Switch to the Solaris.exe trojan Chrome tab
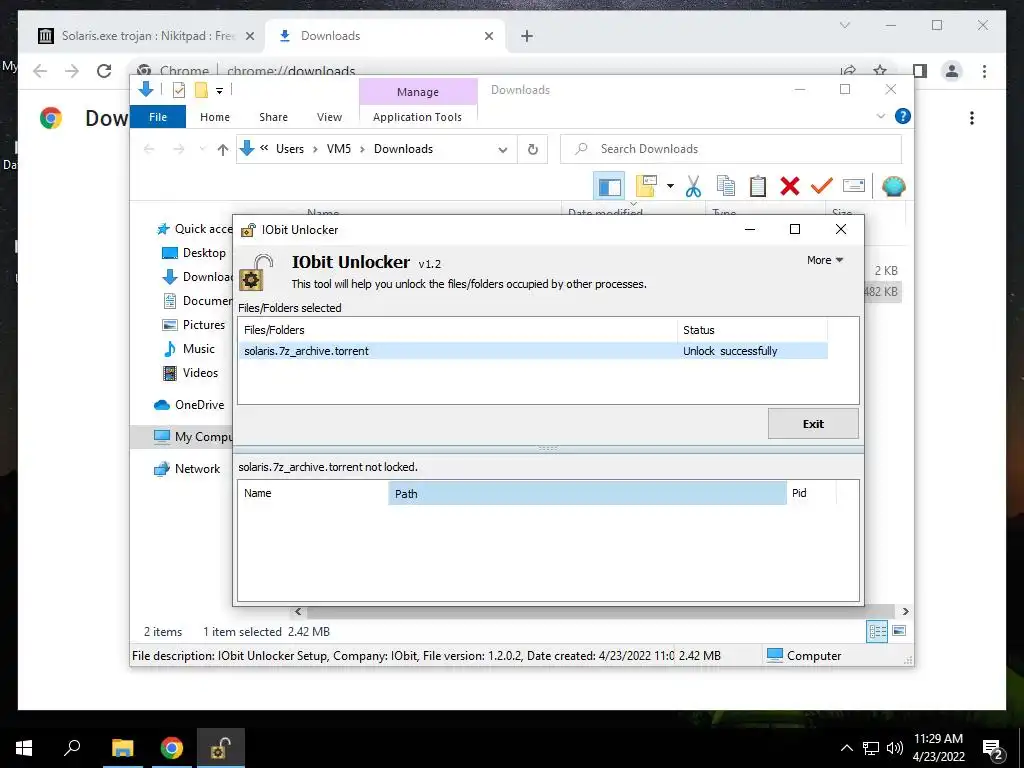The height and width of the screenshot is (768, 1024). click(146, 36)
